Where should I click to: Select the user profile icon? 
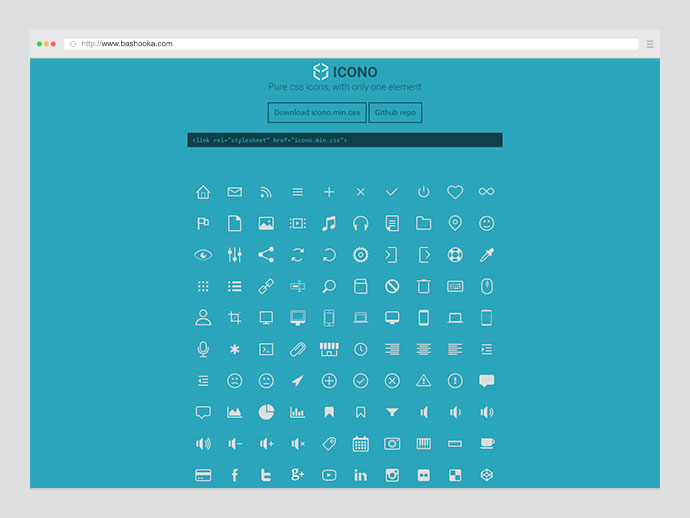[203, 318]
